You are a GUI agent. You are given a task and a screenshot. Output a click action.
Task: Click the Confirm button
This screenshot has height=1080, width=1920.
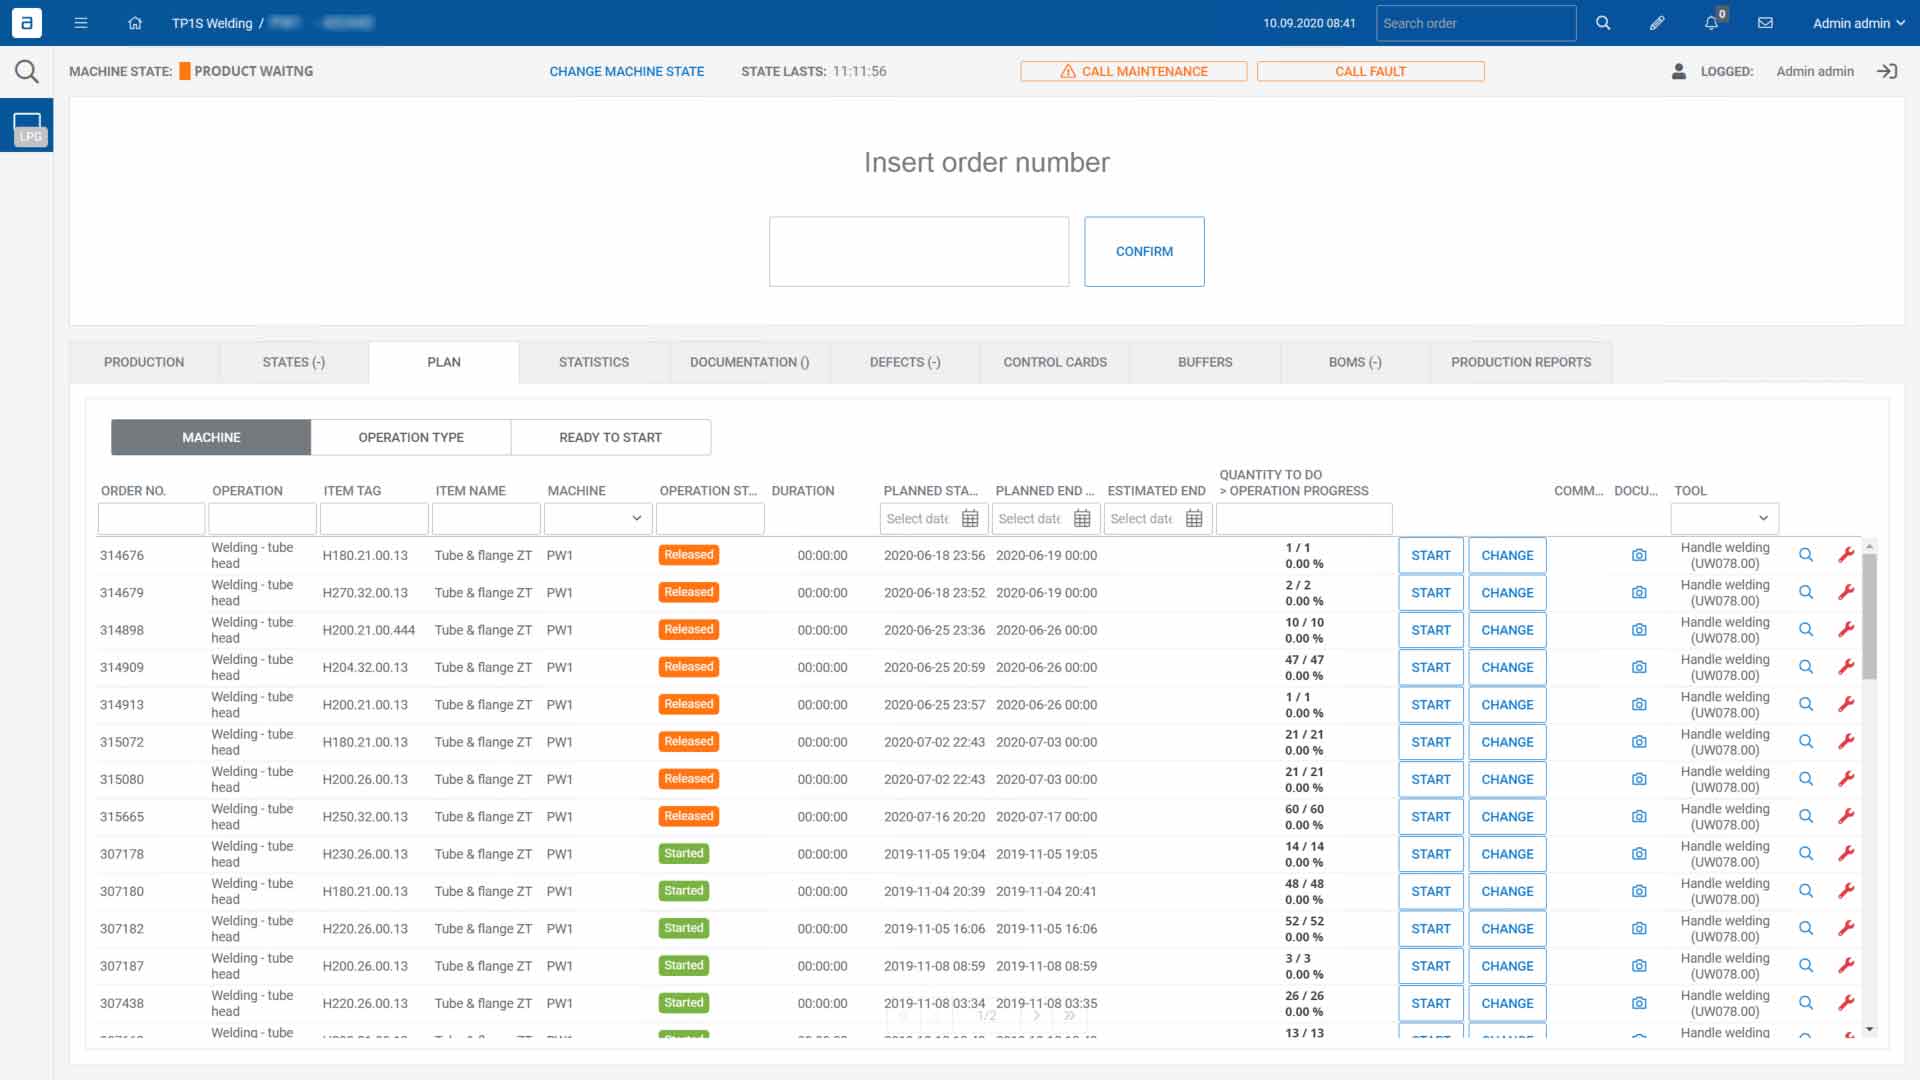1144,251
